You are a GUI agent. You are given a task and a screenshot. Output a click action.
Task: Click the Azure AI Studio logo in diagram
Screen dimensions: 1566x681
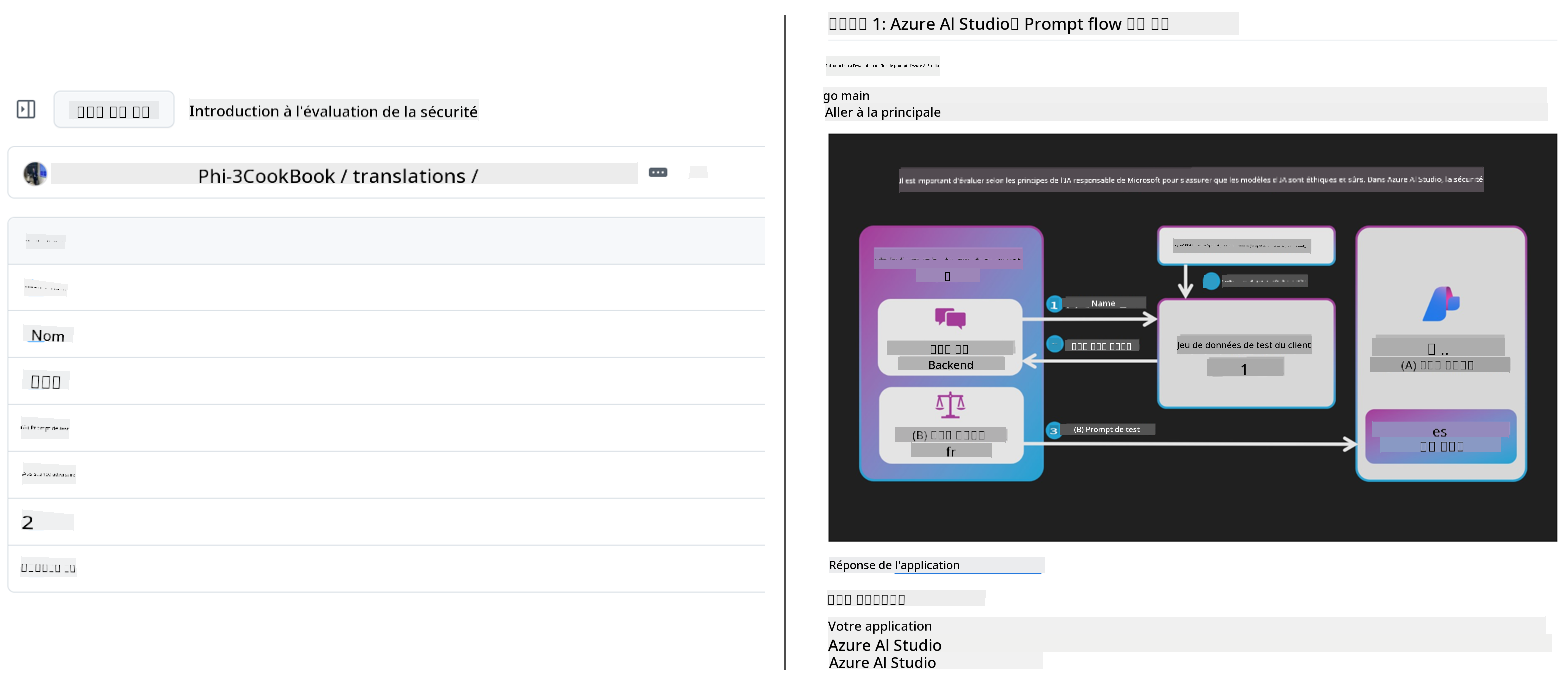[x=1441, y=303]
